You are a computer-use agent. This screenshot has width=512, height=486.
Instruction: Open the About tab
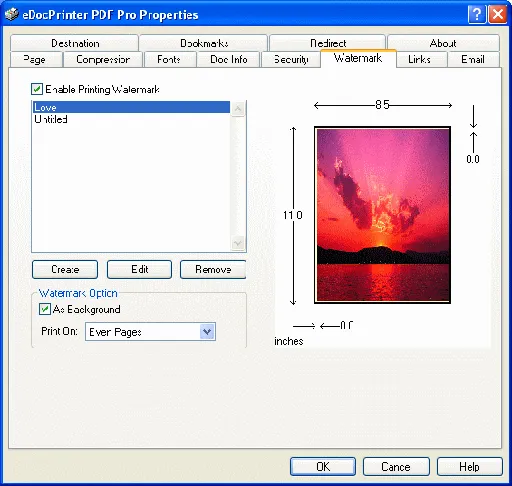[x=443, y=43]
